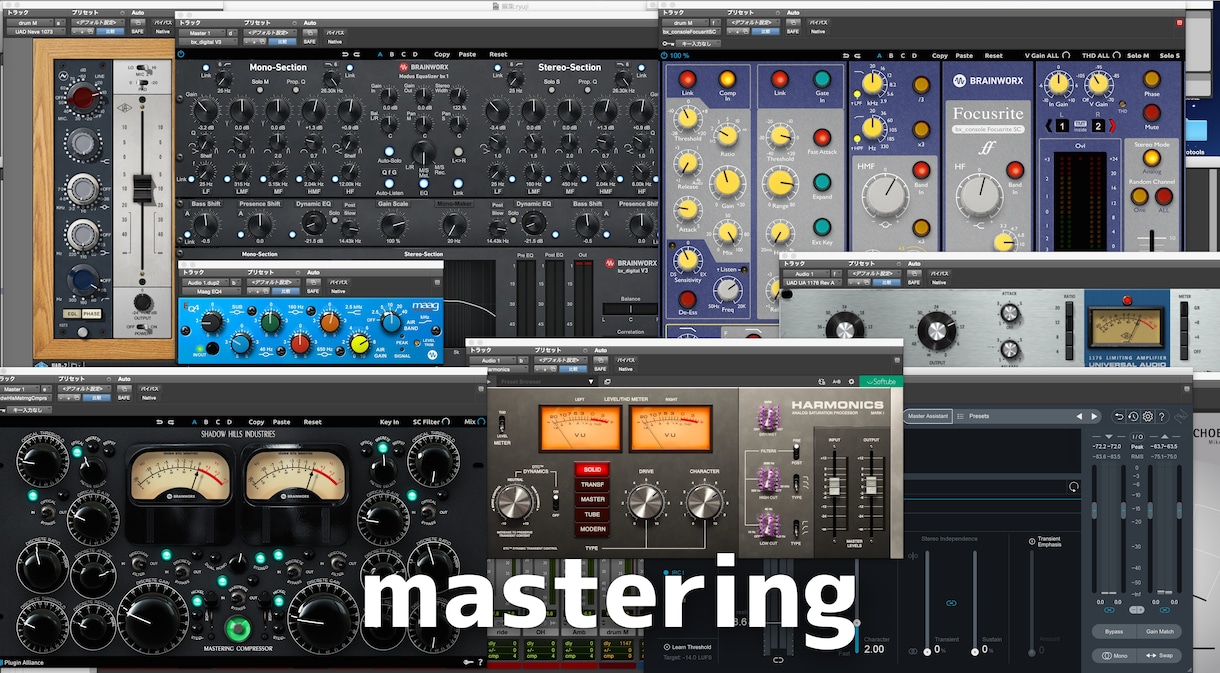Click the Ozone meter reset loop icon

coord(1074,486)
